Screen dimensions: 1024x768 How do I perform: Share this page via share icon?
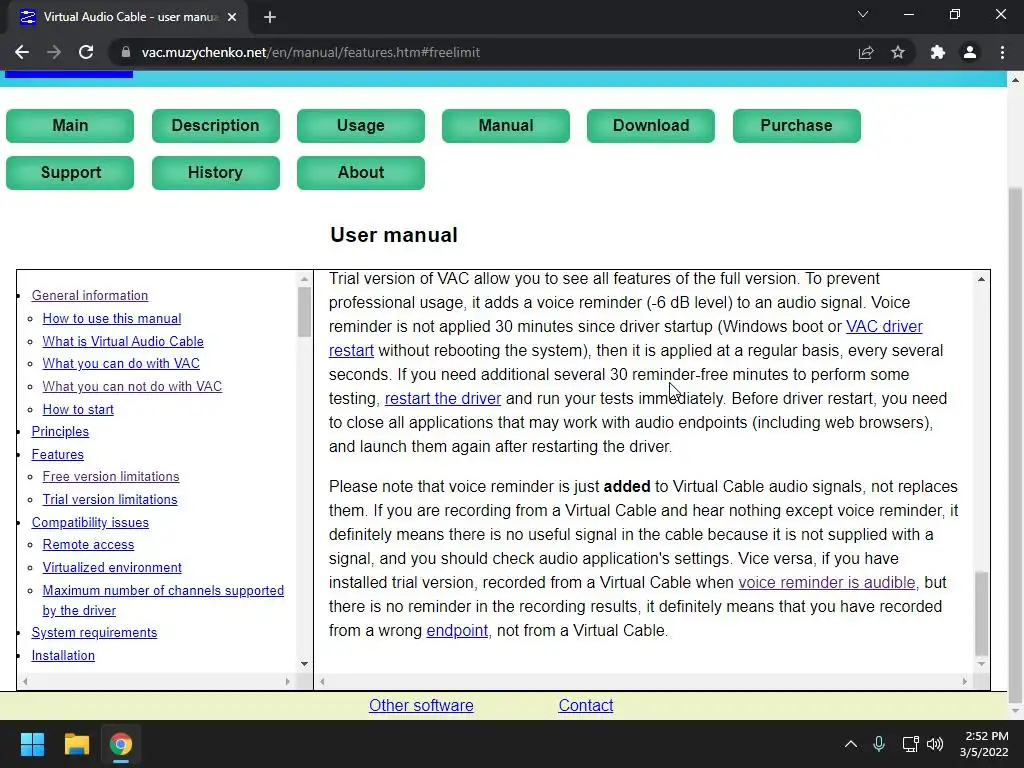tap(866, 52)
